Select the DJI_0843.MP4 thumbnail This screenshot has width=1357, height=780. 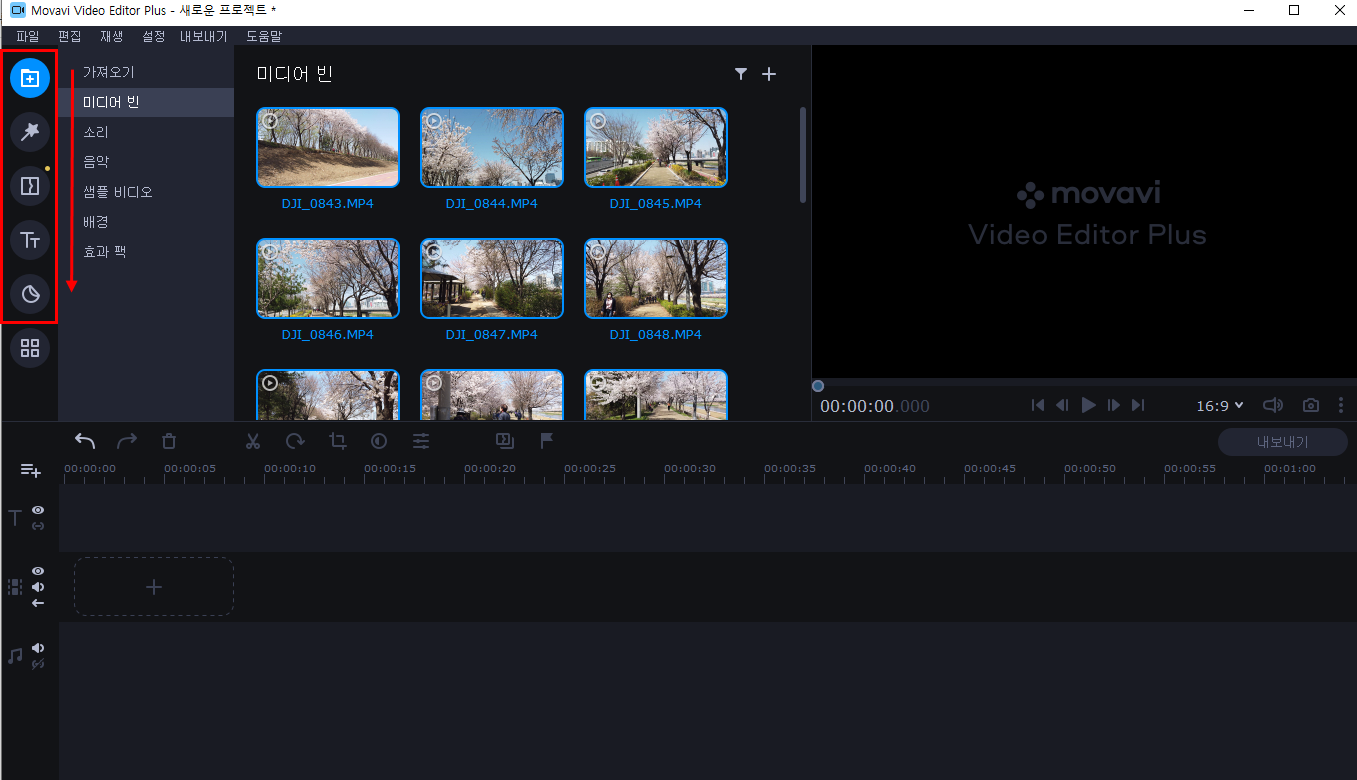[x=328, y=148]
